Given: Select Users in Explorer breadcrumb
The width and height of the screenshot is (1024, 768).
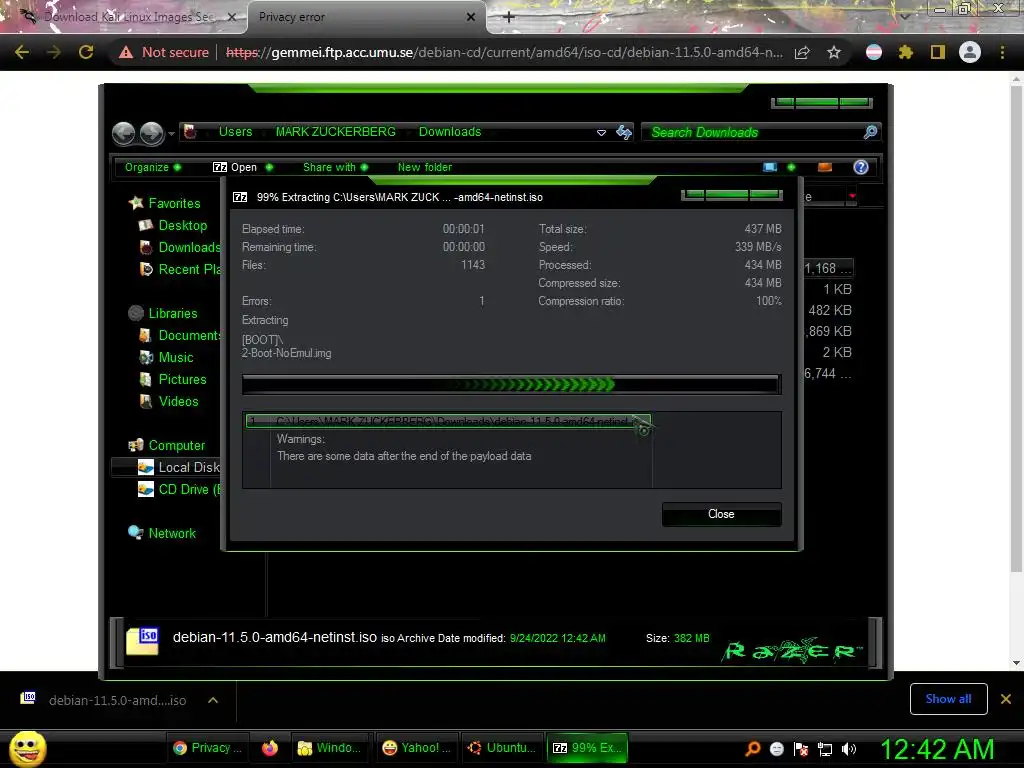Looking at the screenshot, I should click(235, 132).
